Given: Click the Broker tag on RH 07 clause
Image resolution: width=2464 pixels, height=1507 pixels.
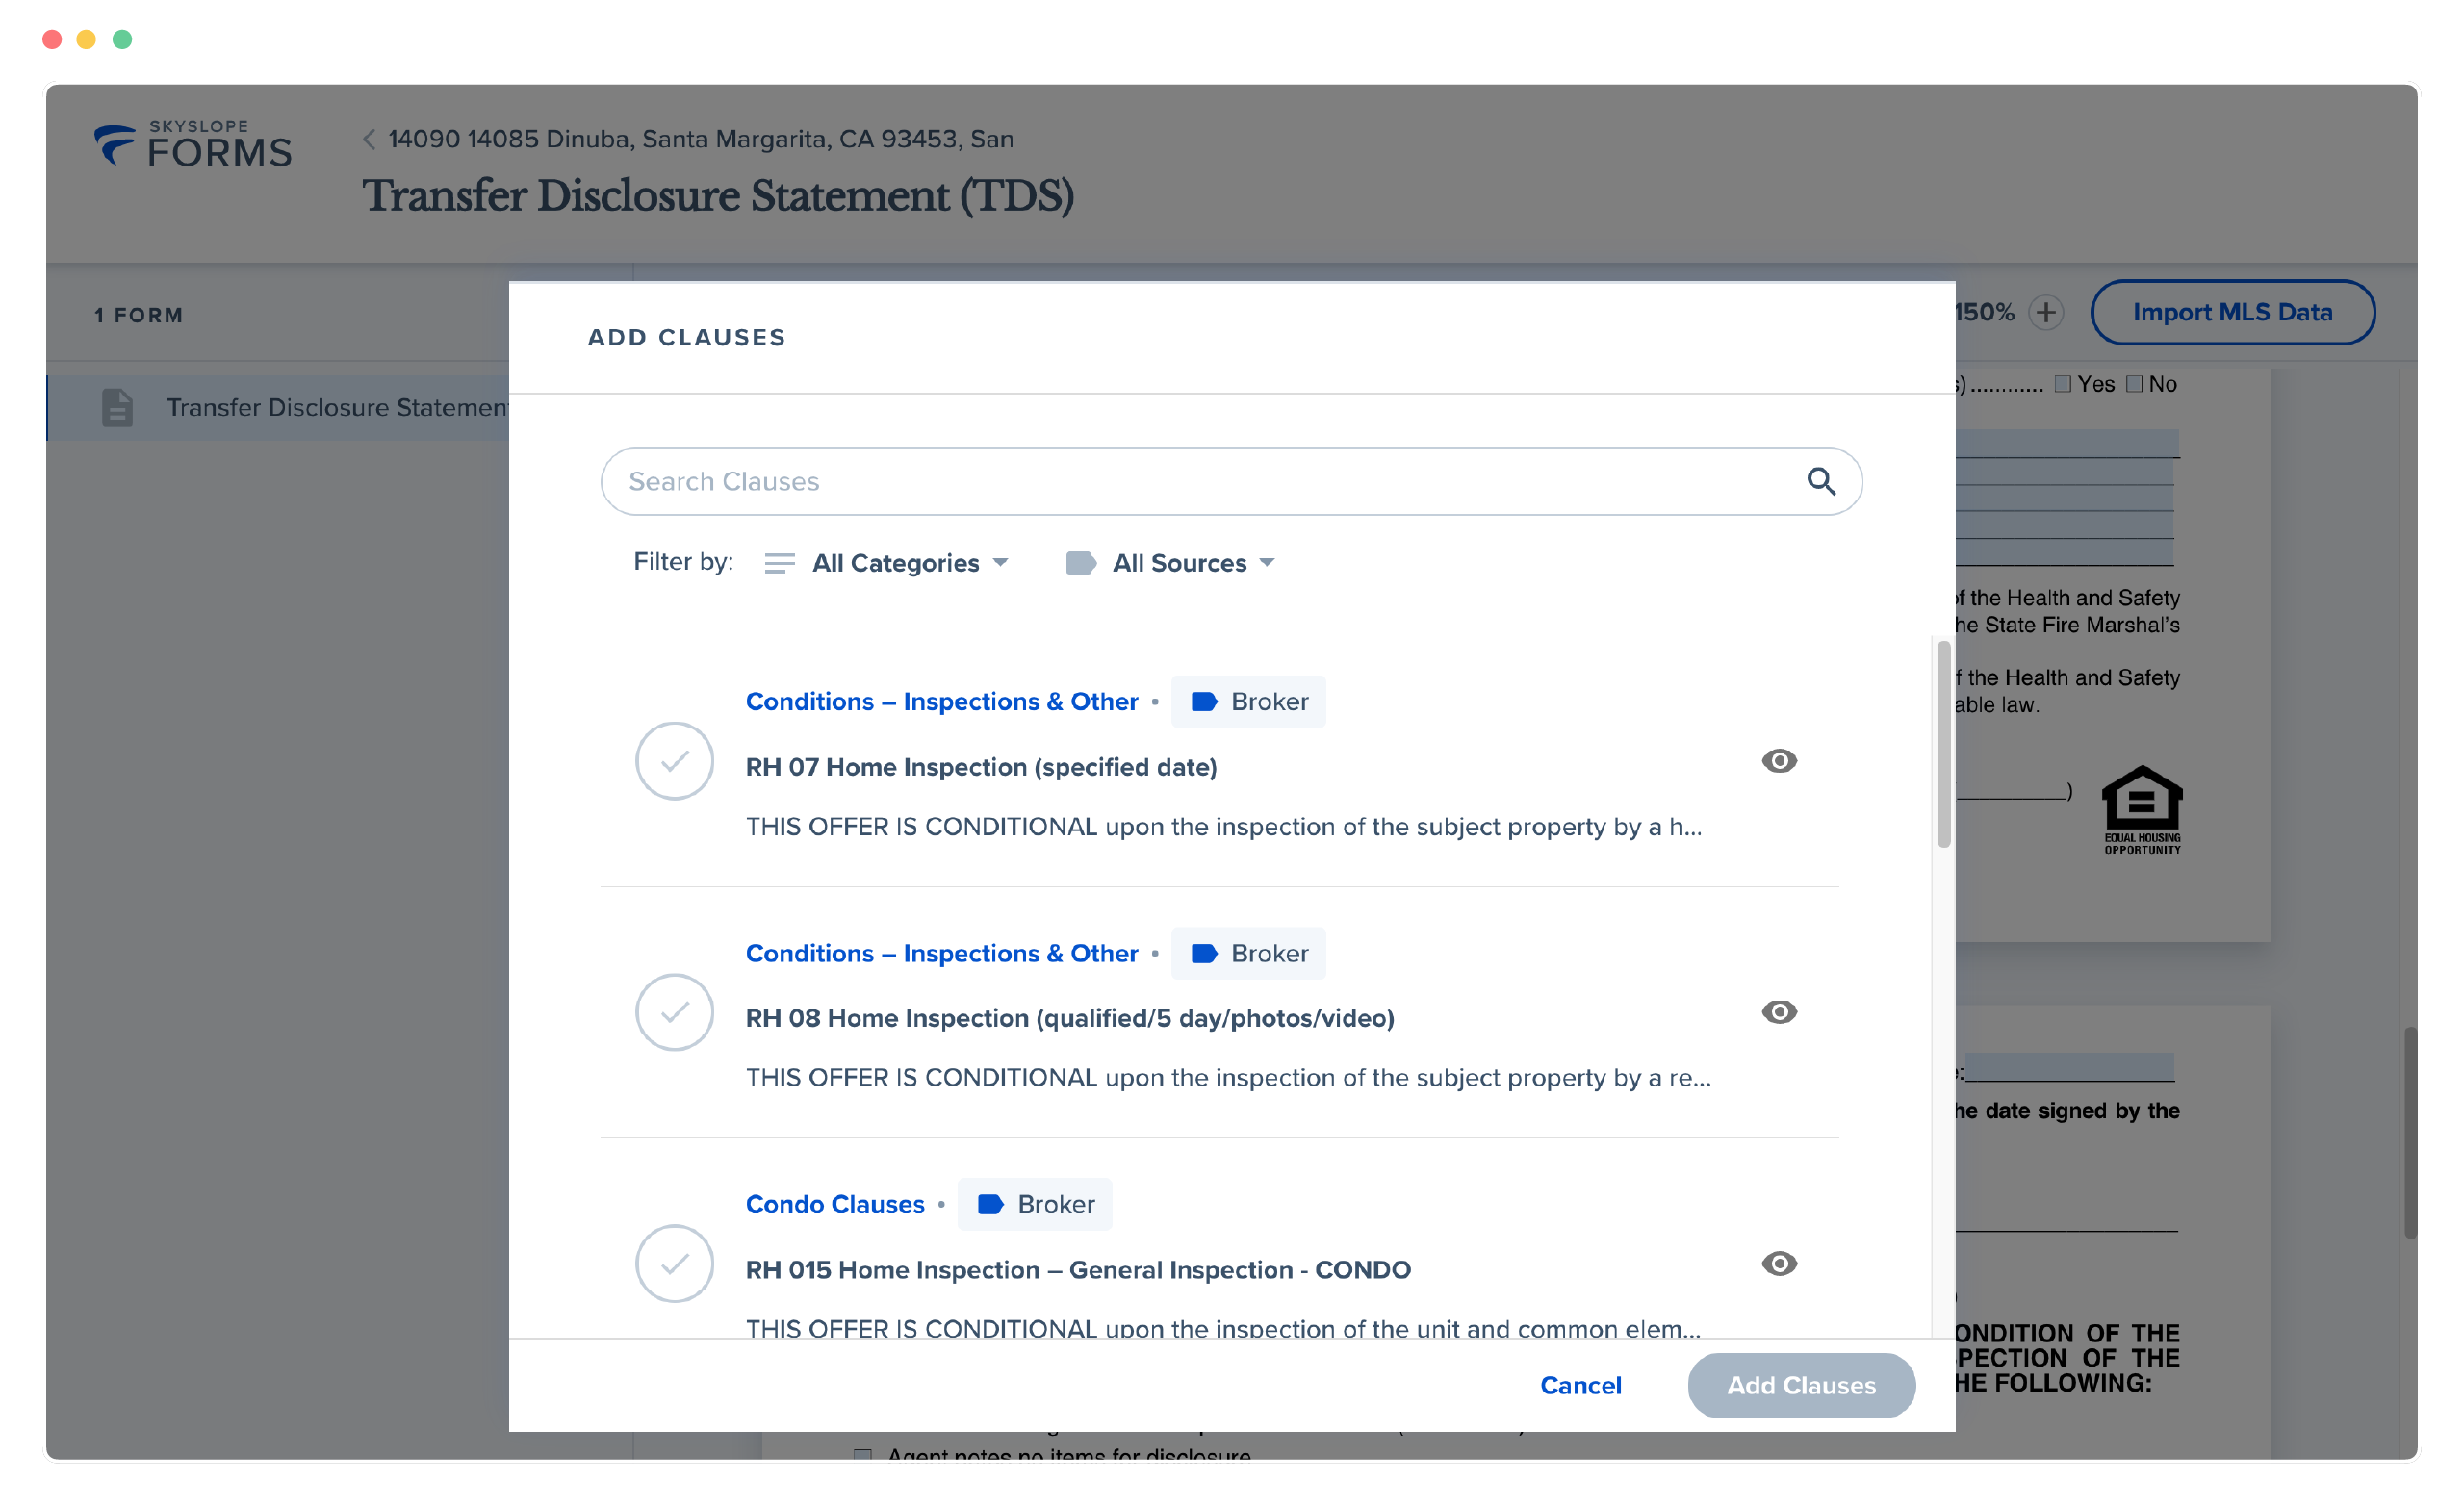Looking at the screenshot, I should click(1248, 702).
